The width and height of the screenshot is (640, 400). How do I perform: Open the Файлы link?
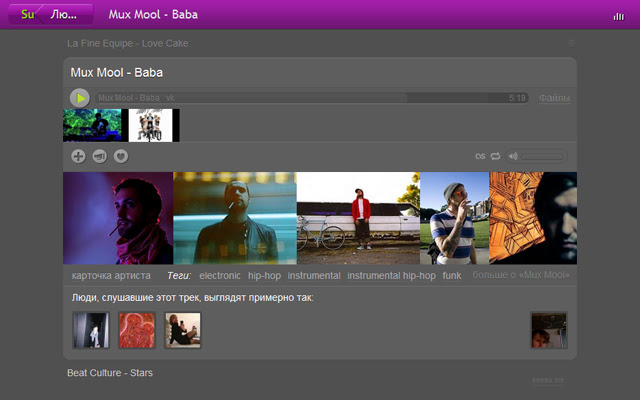[x=554, y=98]
